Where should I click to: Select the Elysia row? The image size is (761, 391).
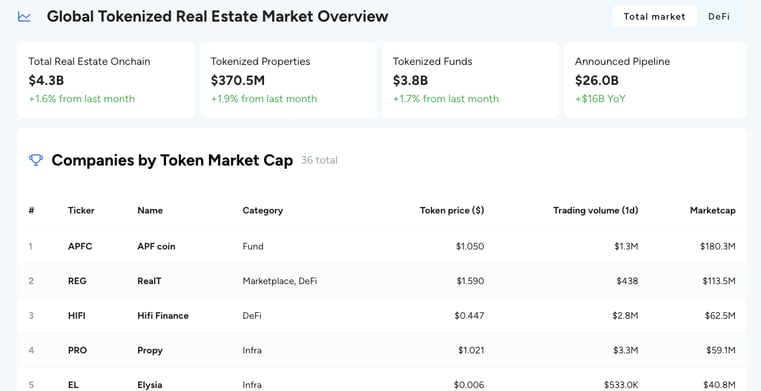(x=381, y=383)
